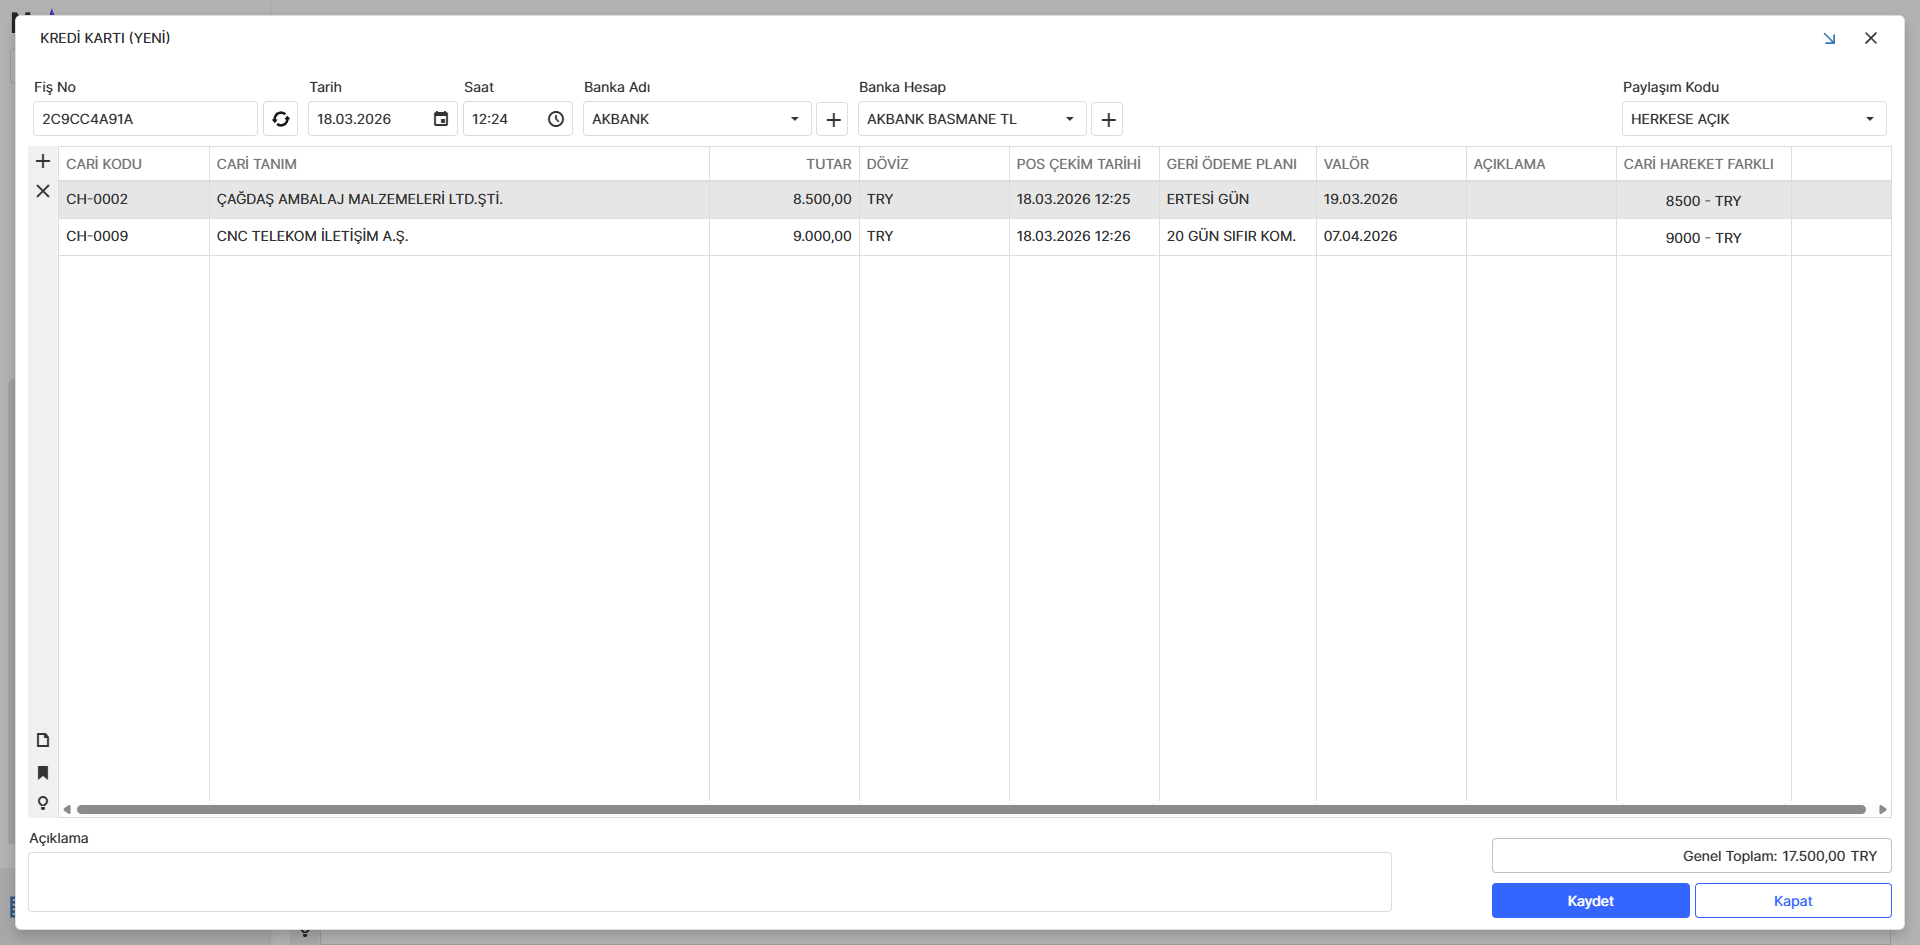Regenerate the Fiş No code
Screen dimensions: 1920x945
point(281,119)
